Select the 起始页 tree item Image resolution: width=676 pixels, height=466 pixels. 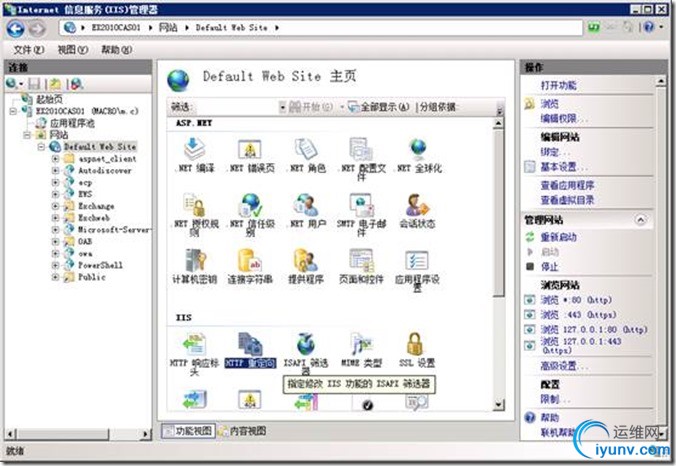pyautogui.click(x=49, y=99)
